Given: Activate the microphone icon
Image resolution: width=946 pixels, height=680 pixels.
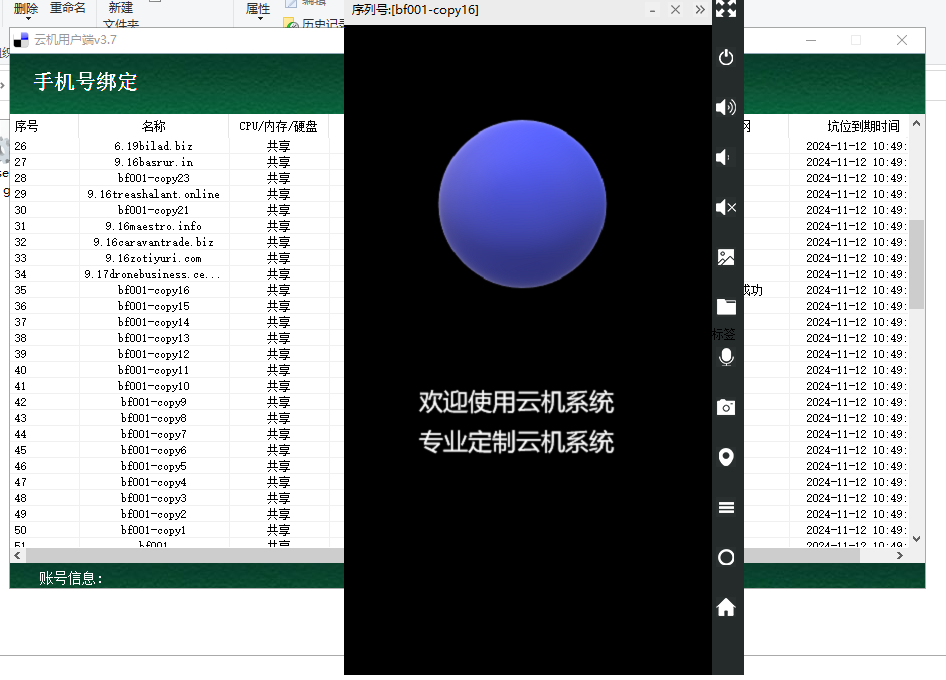Looking at the screenshot, I should [x=726, y=356].
